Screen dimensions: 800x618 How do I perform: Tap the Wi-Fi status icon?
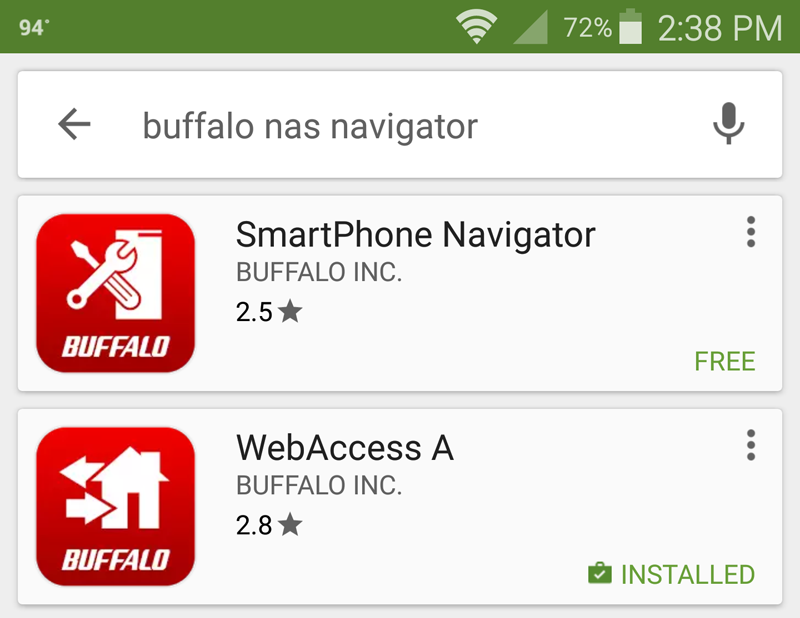pos(476,27)
